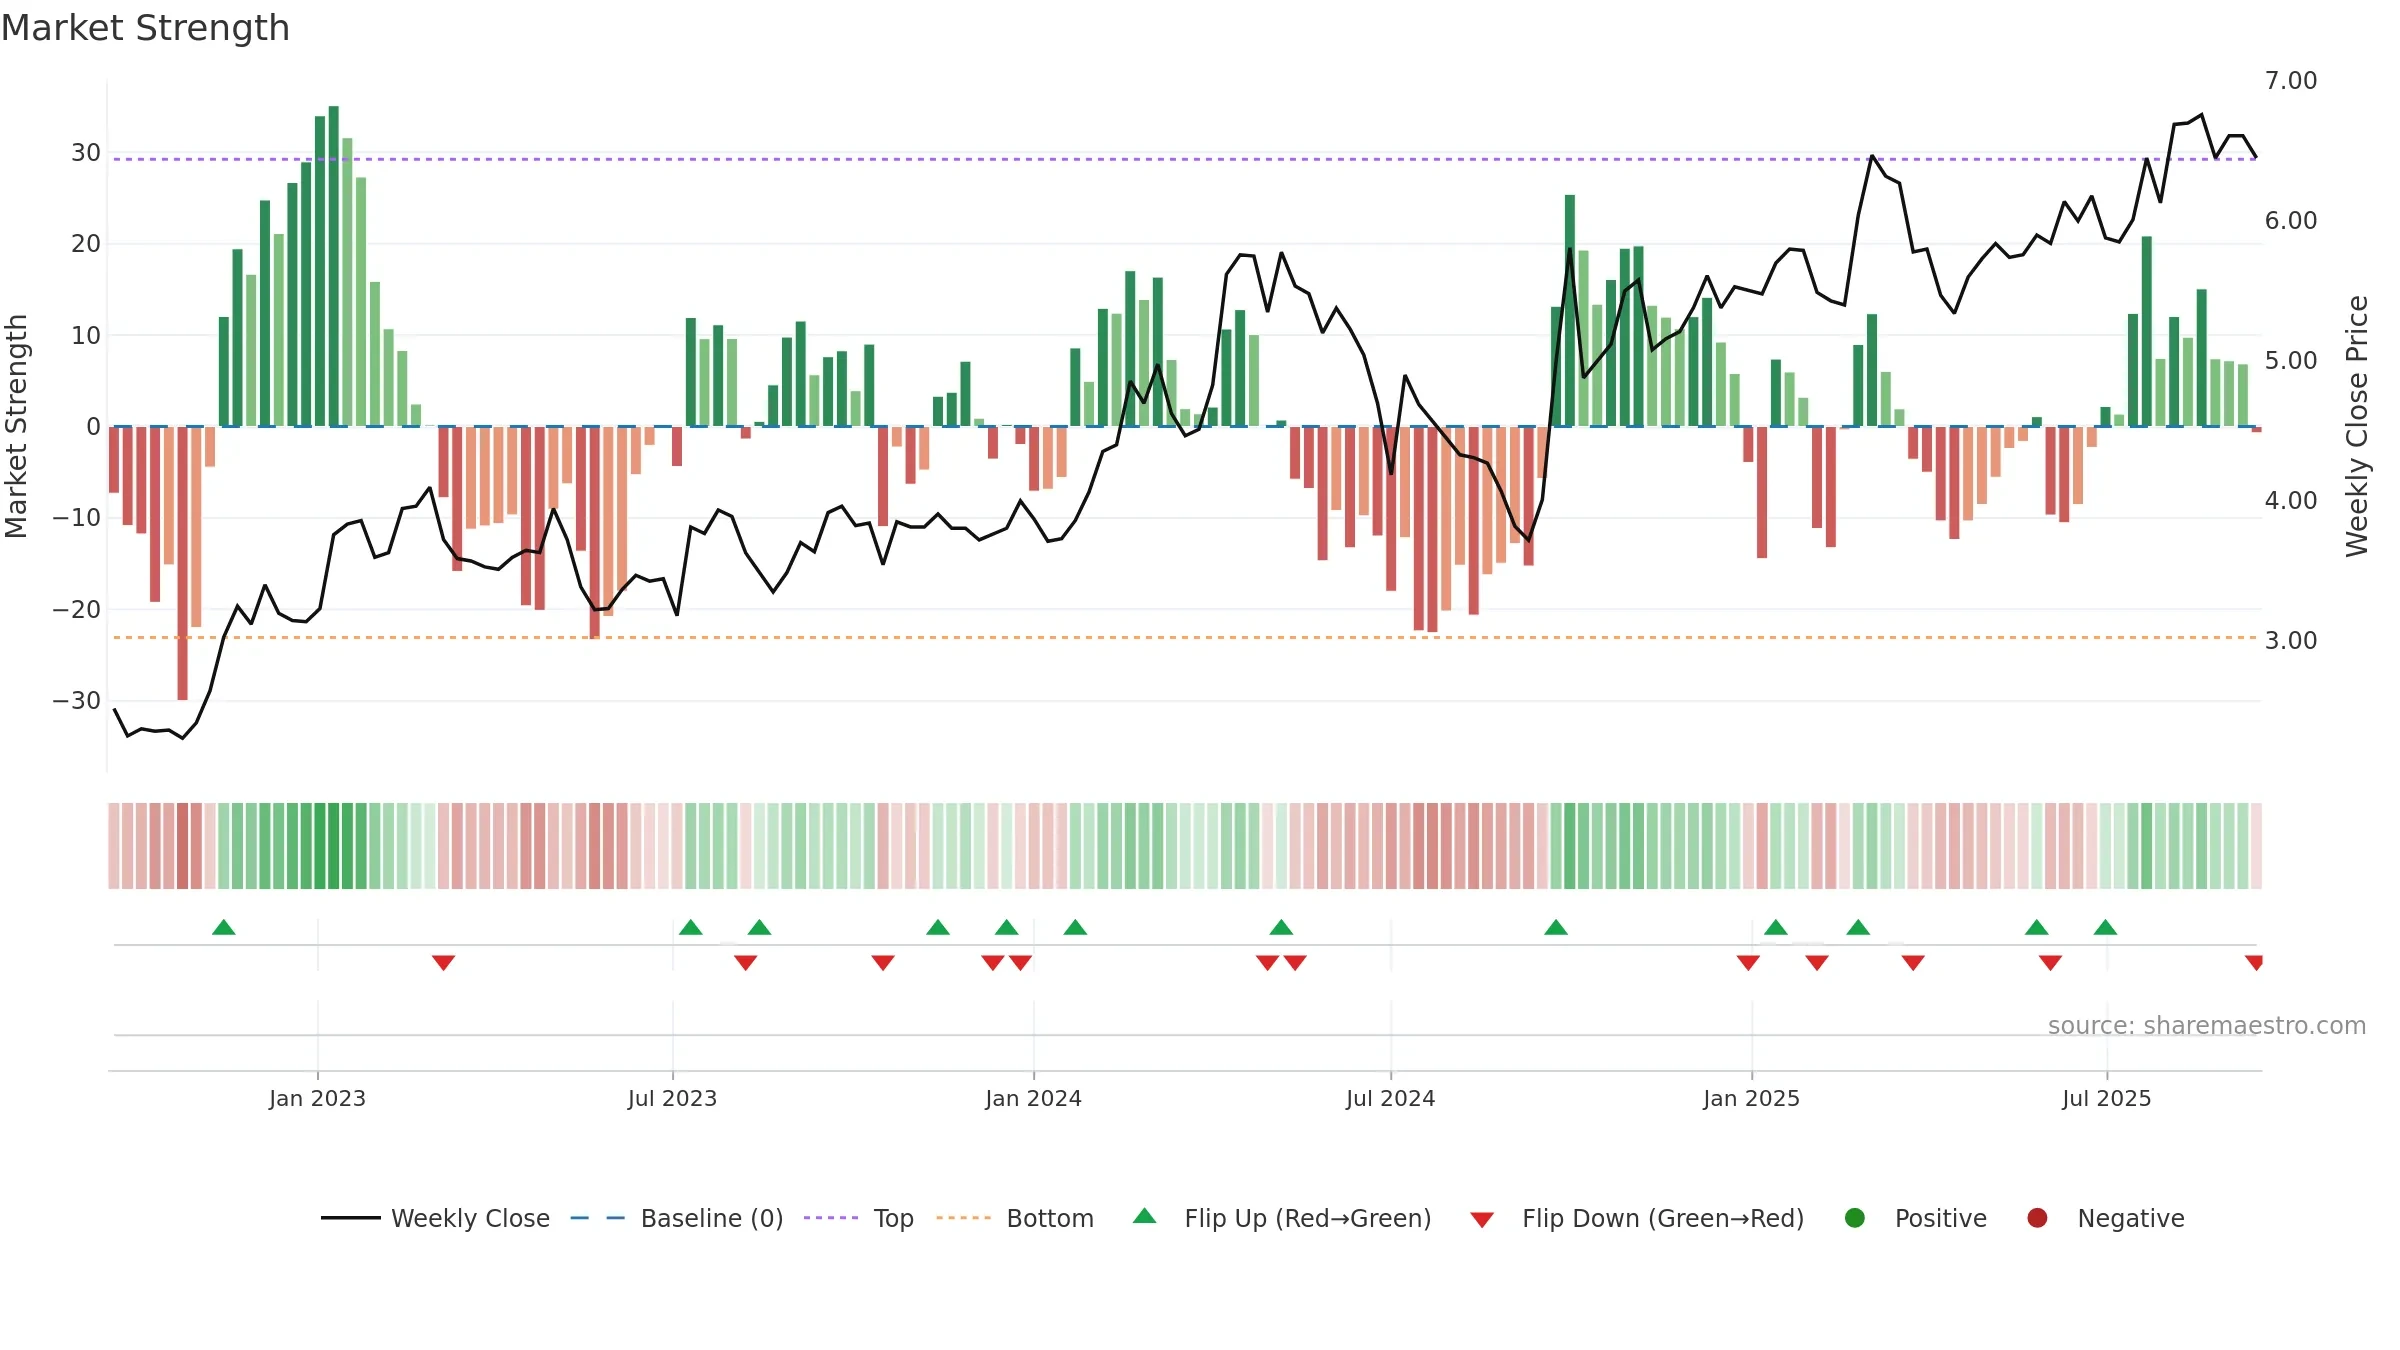Click the source: sharemaestro.com text
This screenshot has height=1350, width=2400.
coord(2207,1025)
